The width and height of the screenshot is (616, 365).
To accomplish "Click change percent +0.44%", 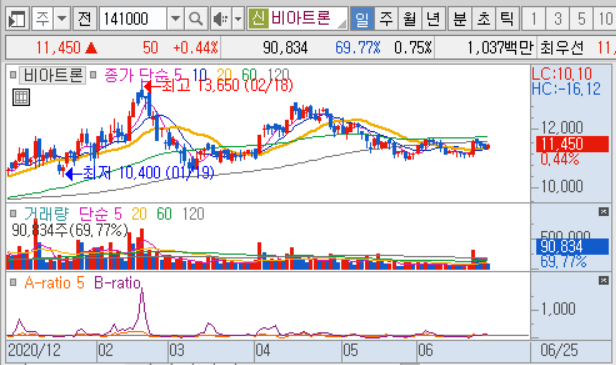I will tap(196, 48).
